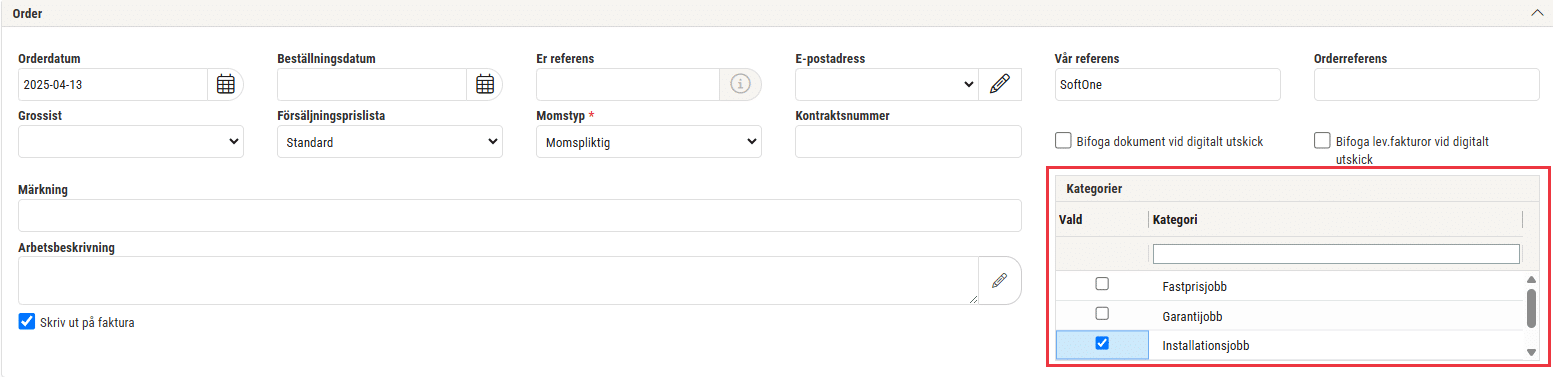Click the Kategorier list scroll-down arrow
Image resolution: width=1553 pixels, height=377 pixels.
coord(1531,352)
